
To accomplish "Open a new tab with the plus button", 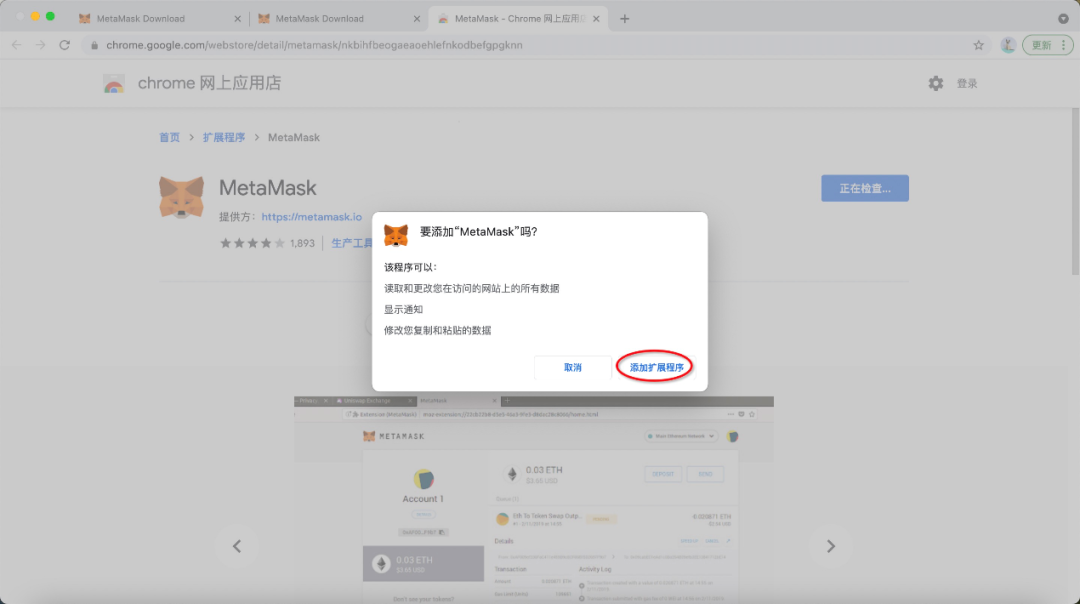I will tap(625, 19).
